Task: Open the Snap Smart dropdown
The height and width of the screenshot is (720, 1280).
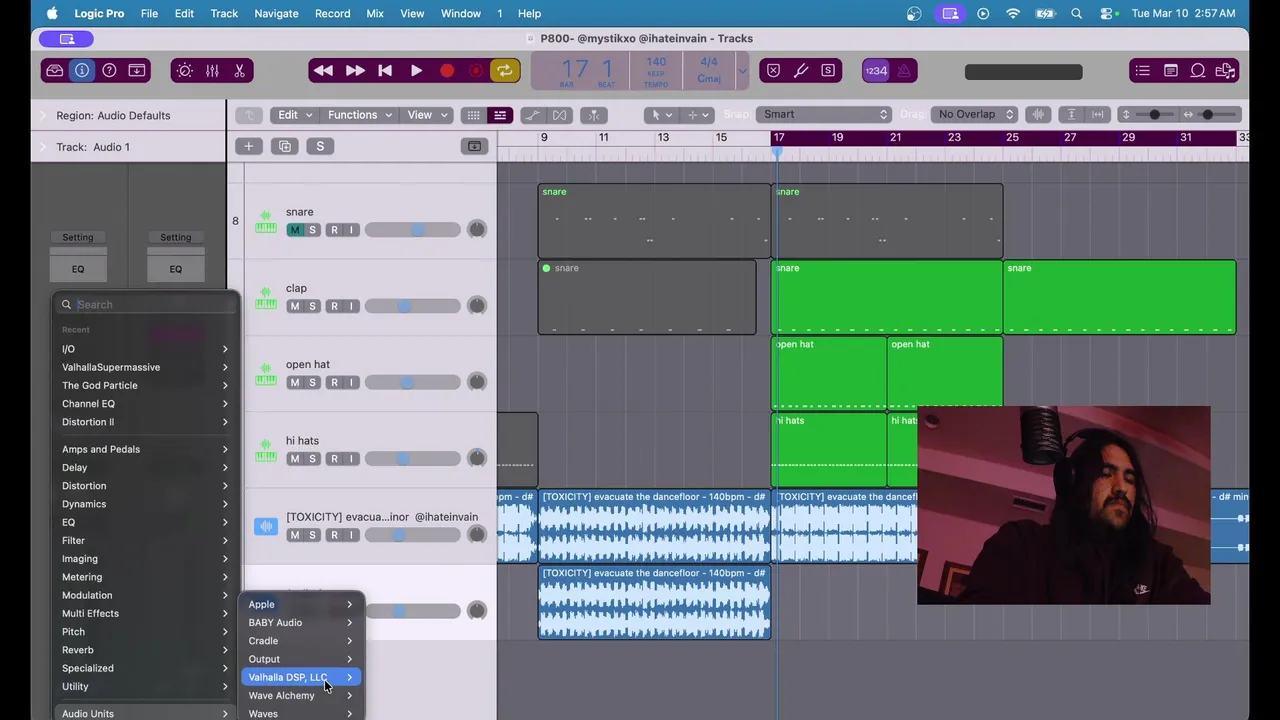Action: pos(824,115)
